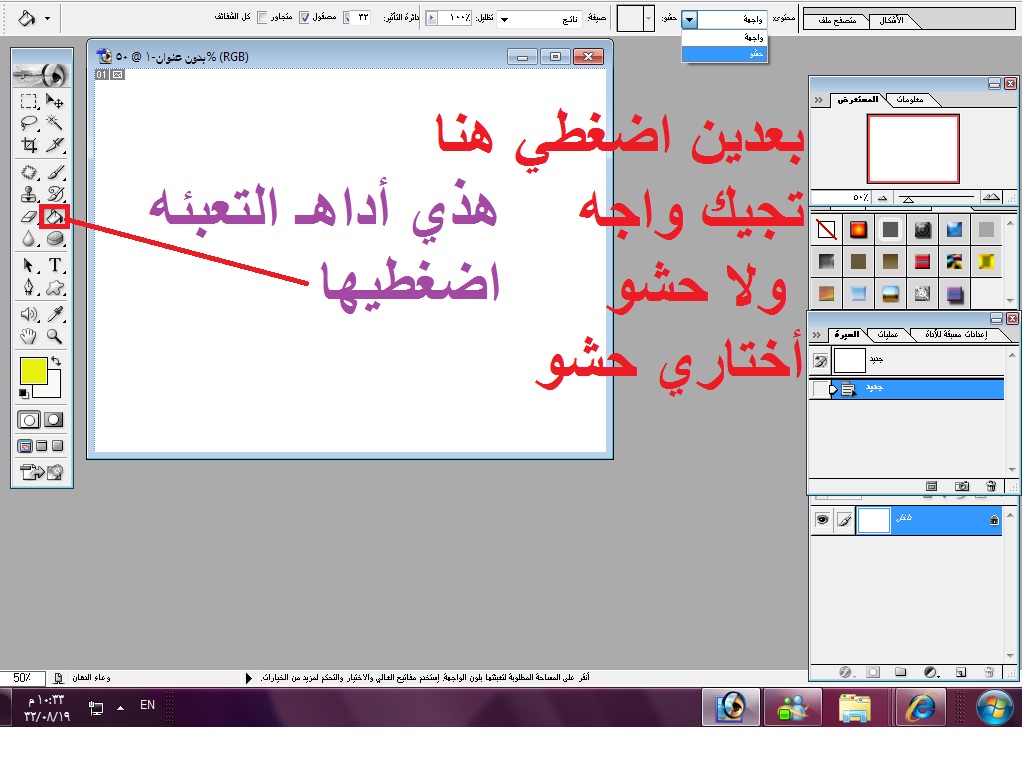Hide the background layer using eye icon
This screenshot has height=768, width=1024.
(822, 520)
